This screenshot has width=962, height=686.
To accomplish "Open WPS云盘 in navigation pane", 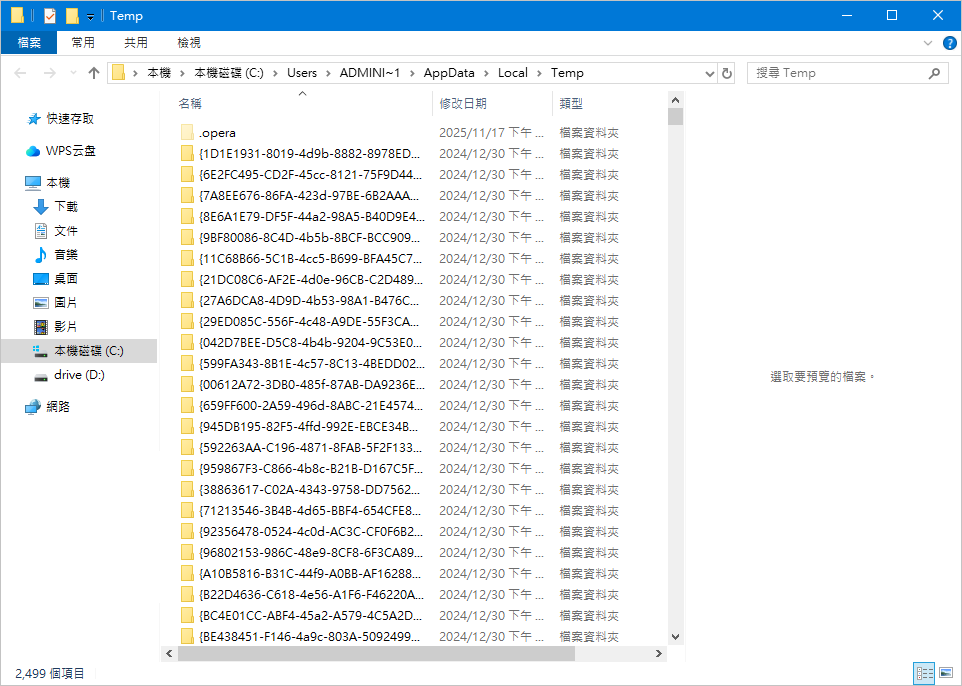I will pos(61,150).
